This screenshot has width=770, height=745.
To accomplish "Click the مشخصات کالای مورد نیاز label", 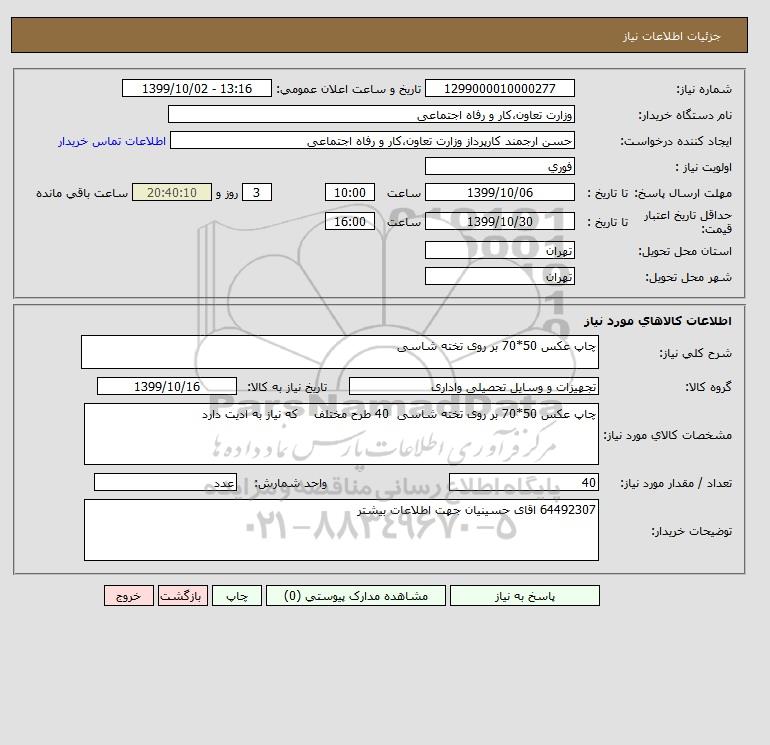I will click(x=667, y=435).
